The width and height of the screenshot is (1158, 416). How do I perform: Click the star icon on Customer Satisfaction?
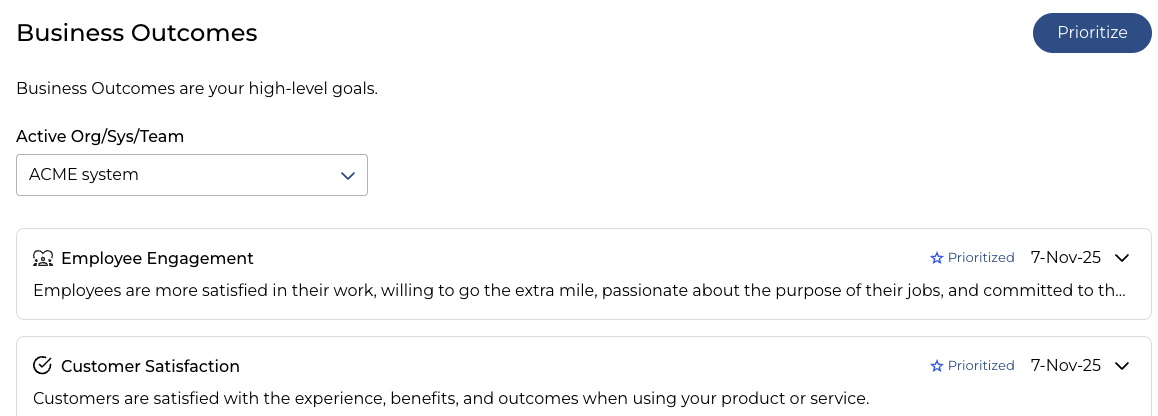point(937,366)
